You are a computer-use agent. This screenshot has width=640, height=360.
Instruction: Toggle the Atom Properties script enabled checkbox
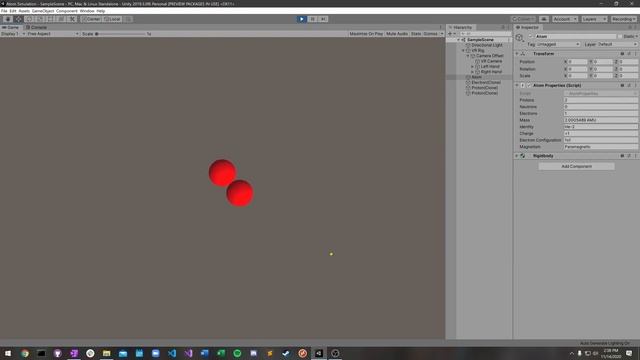pyautogui.click(x=529, y=85)
